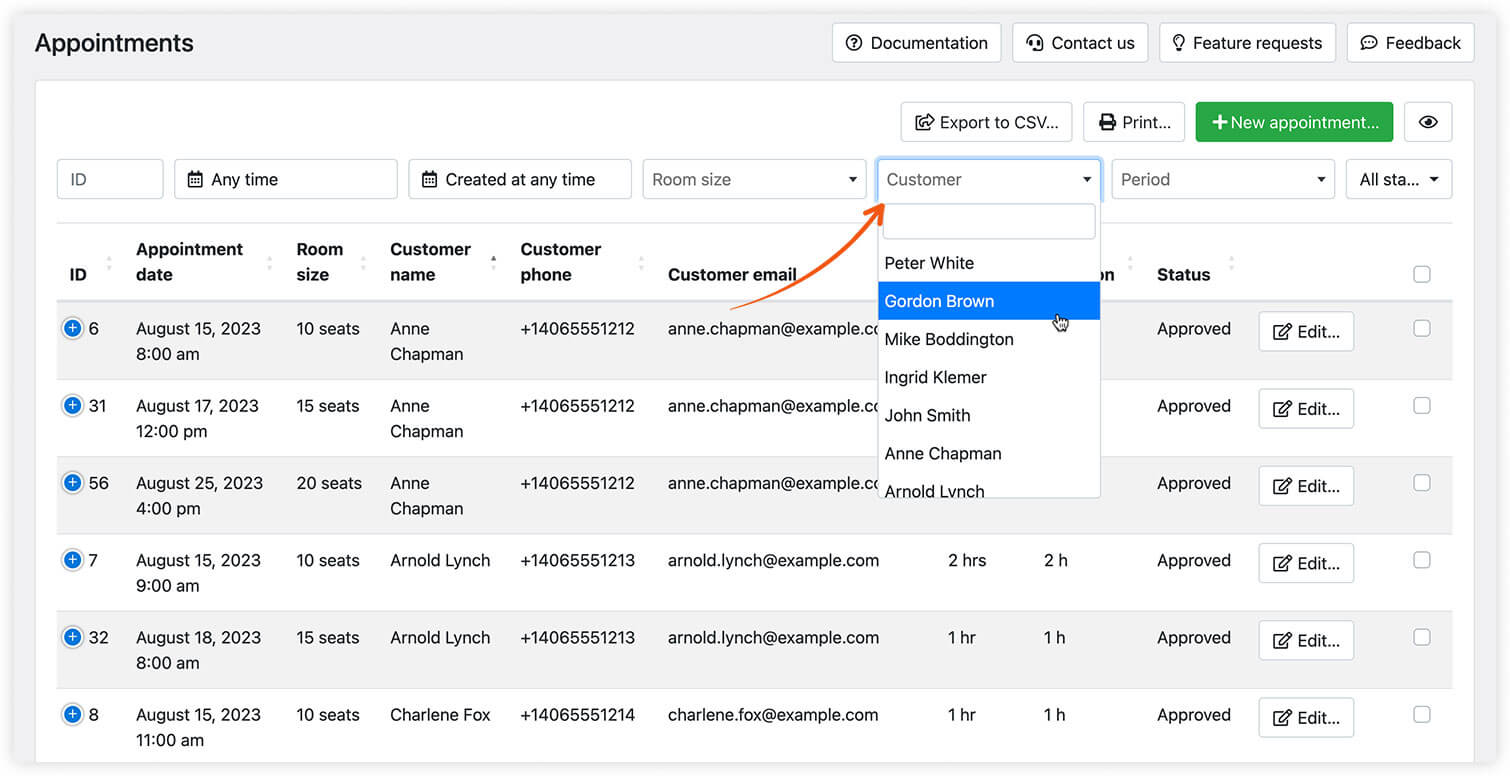Edit appointment ID 6

coord(1306,332)
